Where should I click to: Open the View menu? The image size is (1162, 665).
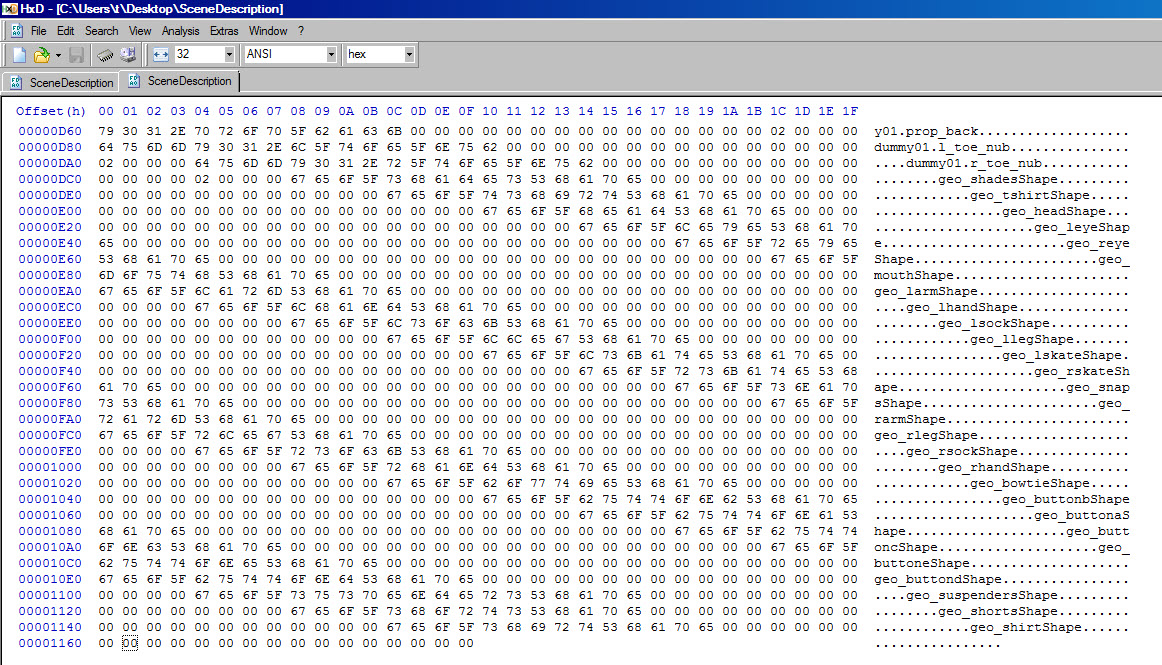point(139,31)
